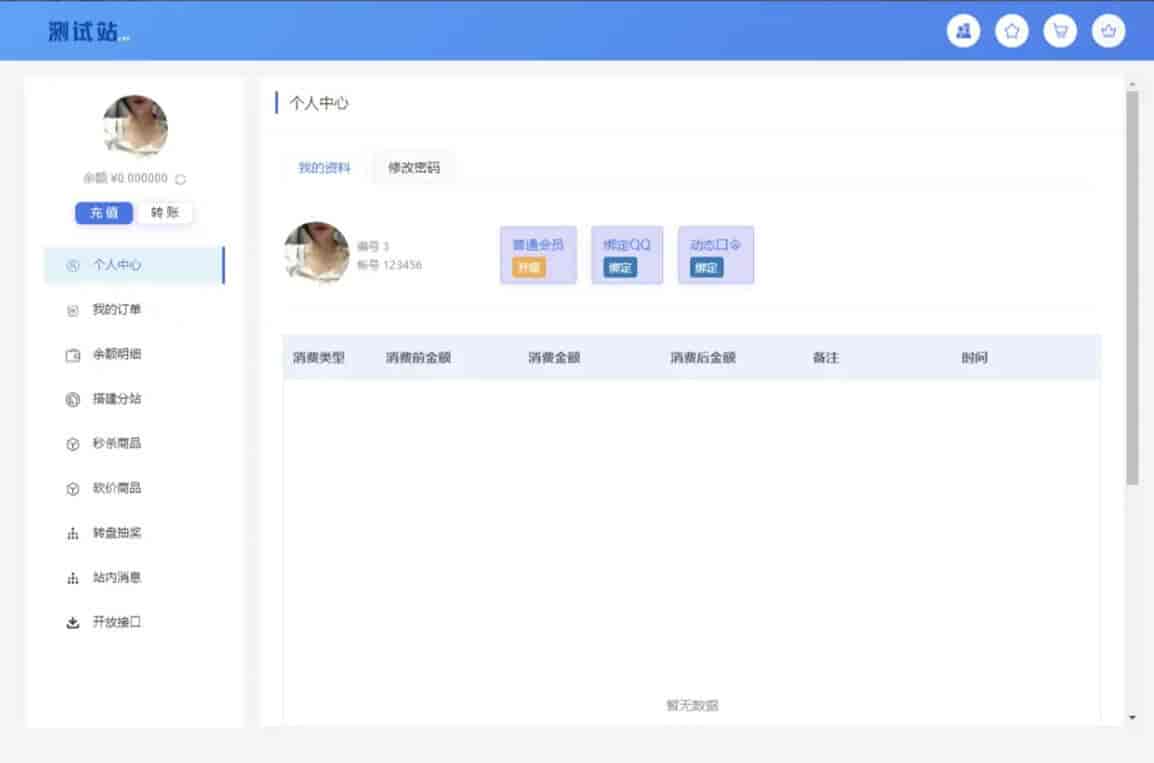
Task: Open 秒杀商品 in the sidebar
Action: pos(116,443)
